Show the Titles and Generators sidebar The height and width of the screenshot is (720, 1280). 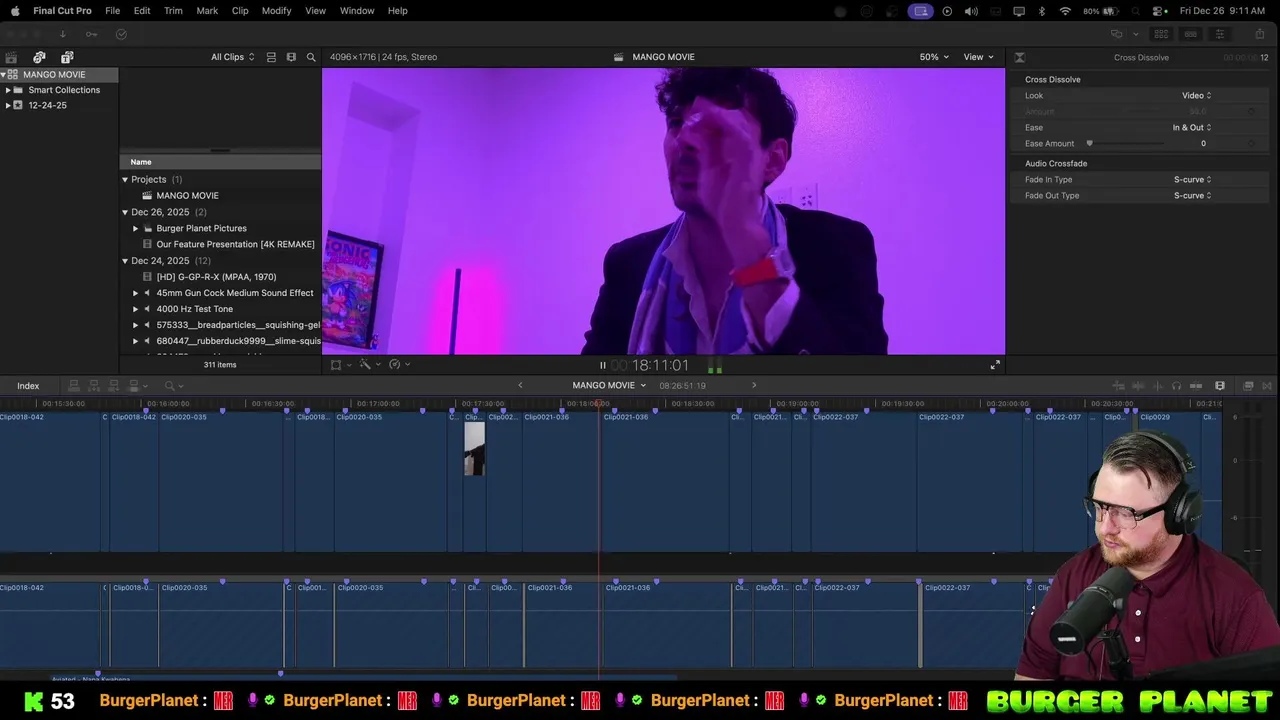[67, 57]
